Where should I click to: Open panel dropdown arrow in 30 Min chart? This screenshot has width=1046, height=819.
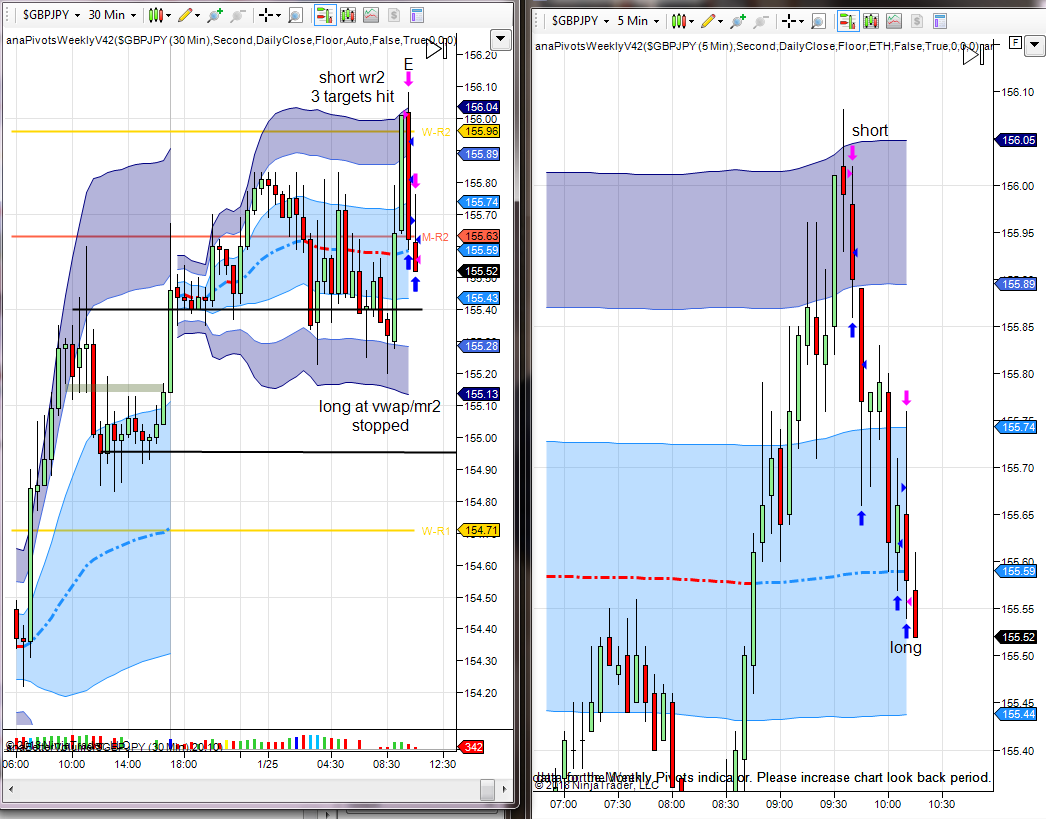(500, 40)
